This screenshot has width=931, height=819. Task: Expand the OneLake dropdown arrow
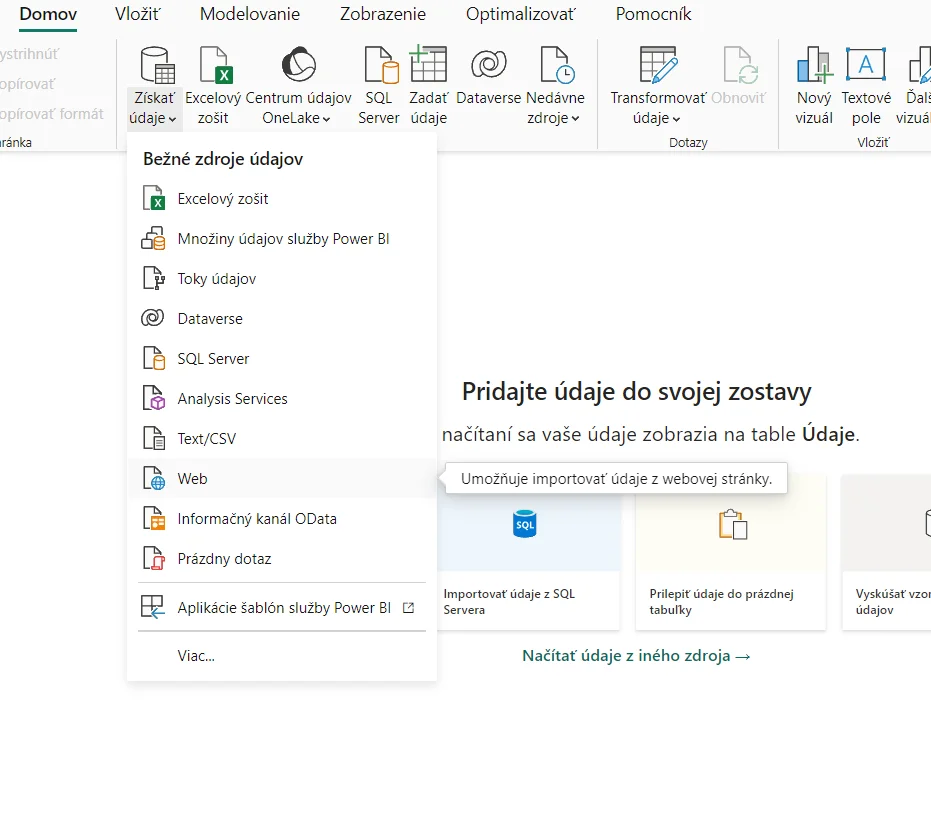click(x=326, y=119)
